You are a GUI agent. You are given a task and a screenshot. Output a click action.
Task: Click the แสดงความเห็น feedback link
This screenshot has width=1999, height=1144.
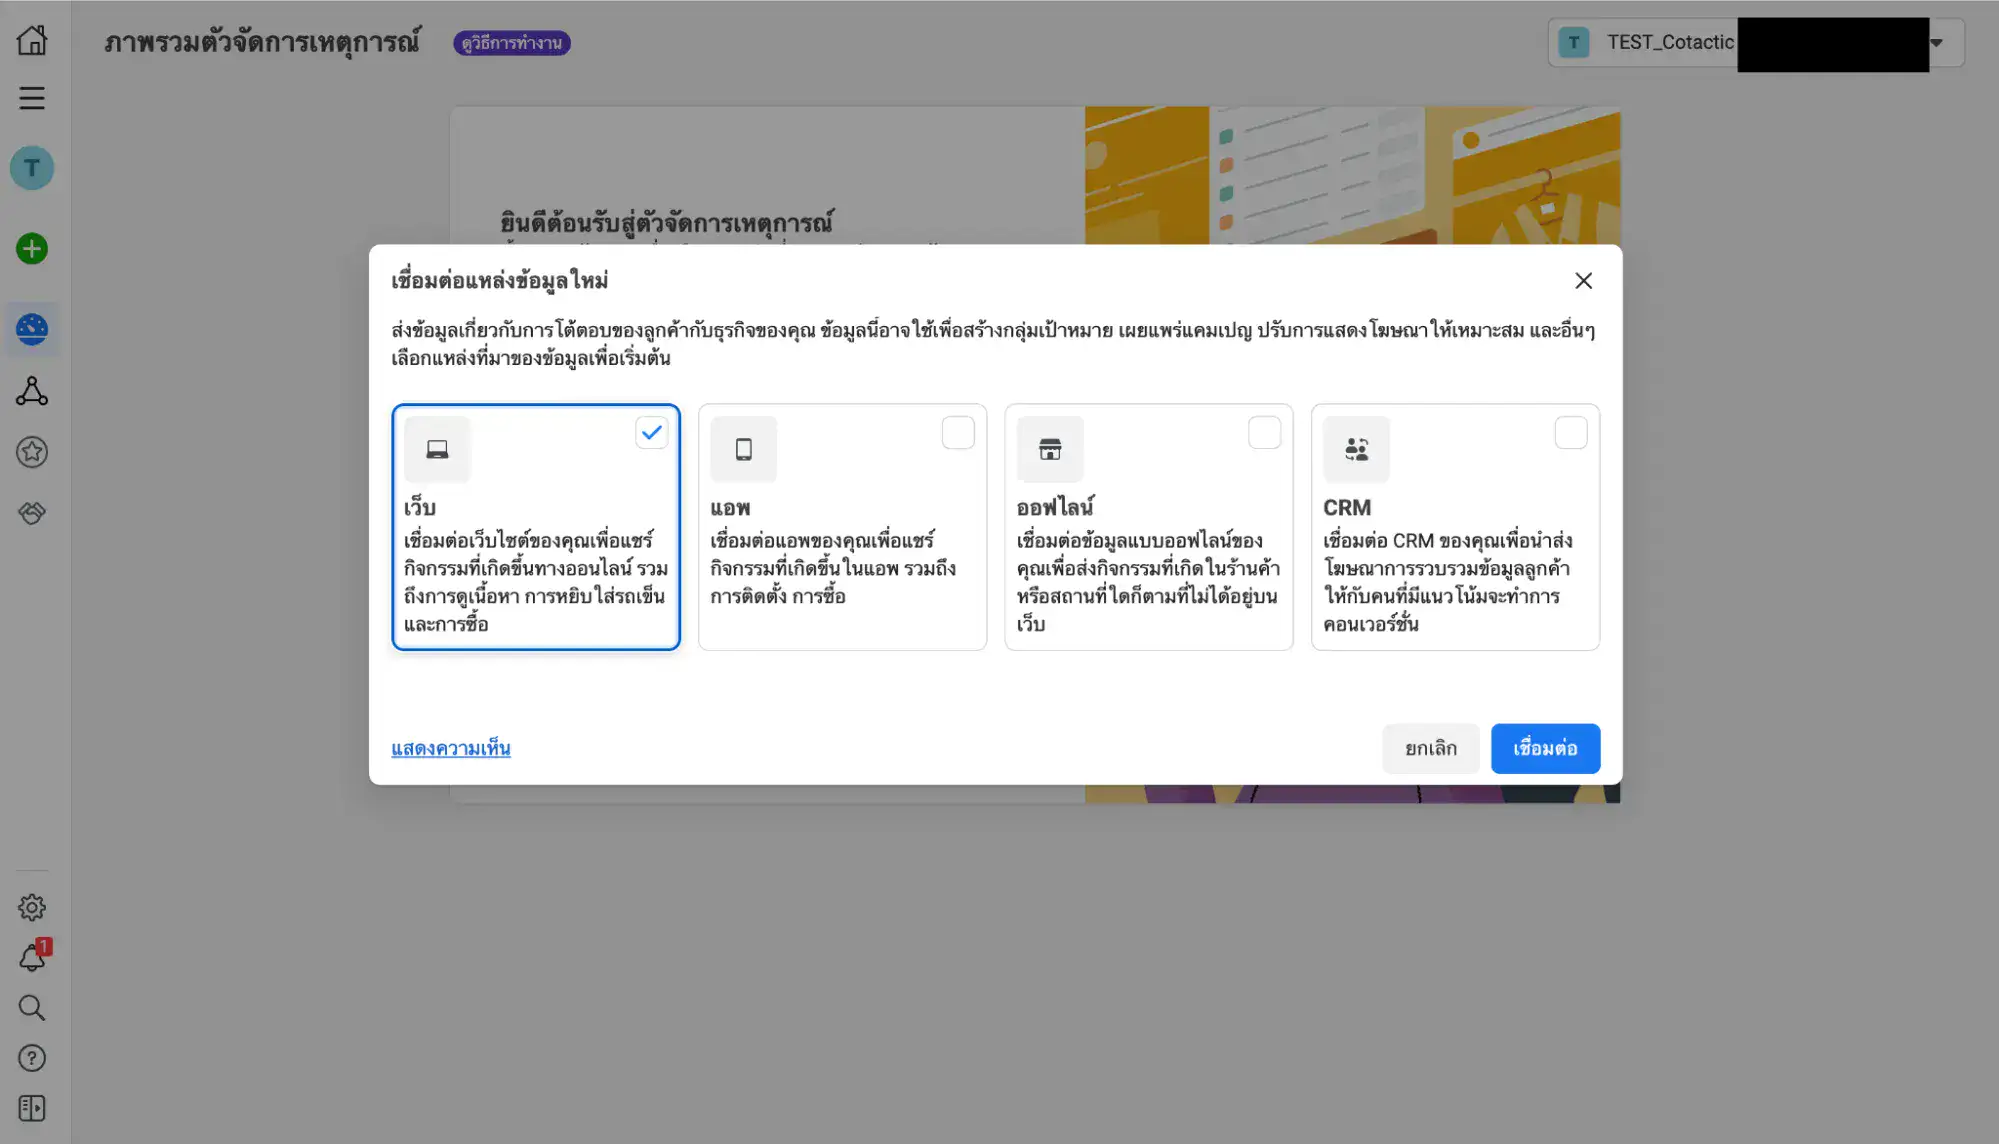tap(451, 748)
